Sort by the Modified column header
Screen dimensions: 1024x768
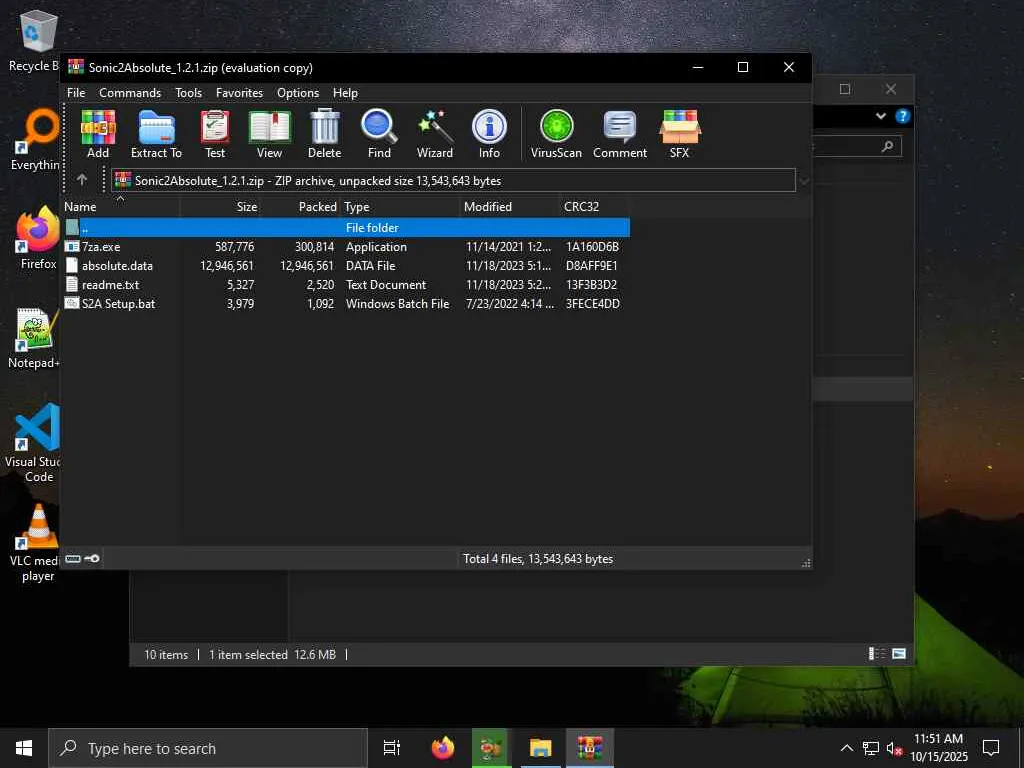(509, 206)
